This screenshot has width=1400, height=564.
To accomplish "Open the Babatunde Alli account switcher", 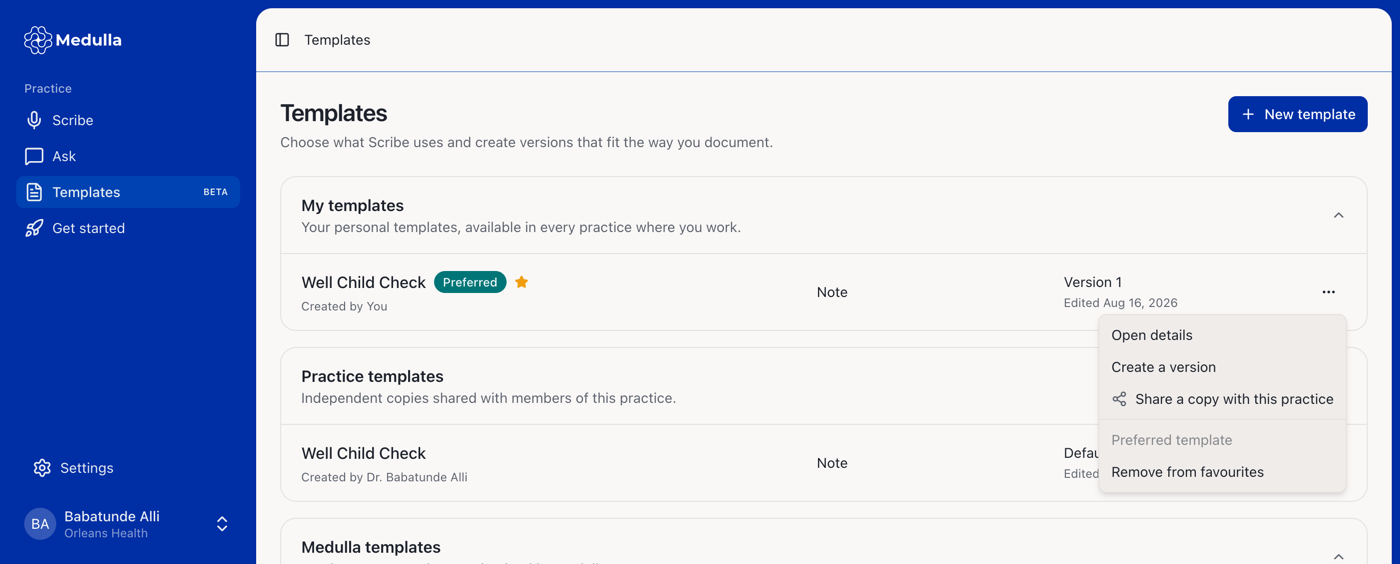I will pyautogui.click(x=128, y=524).
